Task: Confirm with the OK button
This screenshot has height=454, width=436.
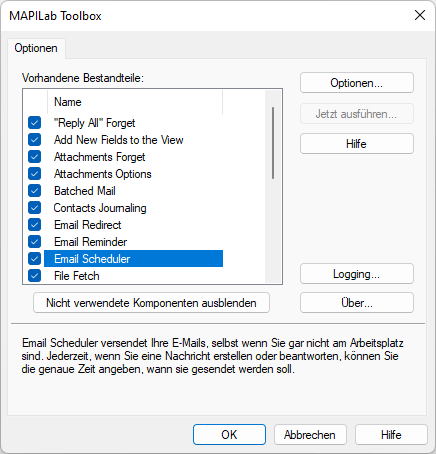Action: click(229, 434)
